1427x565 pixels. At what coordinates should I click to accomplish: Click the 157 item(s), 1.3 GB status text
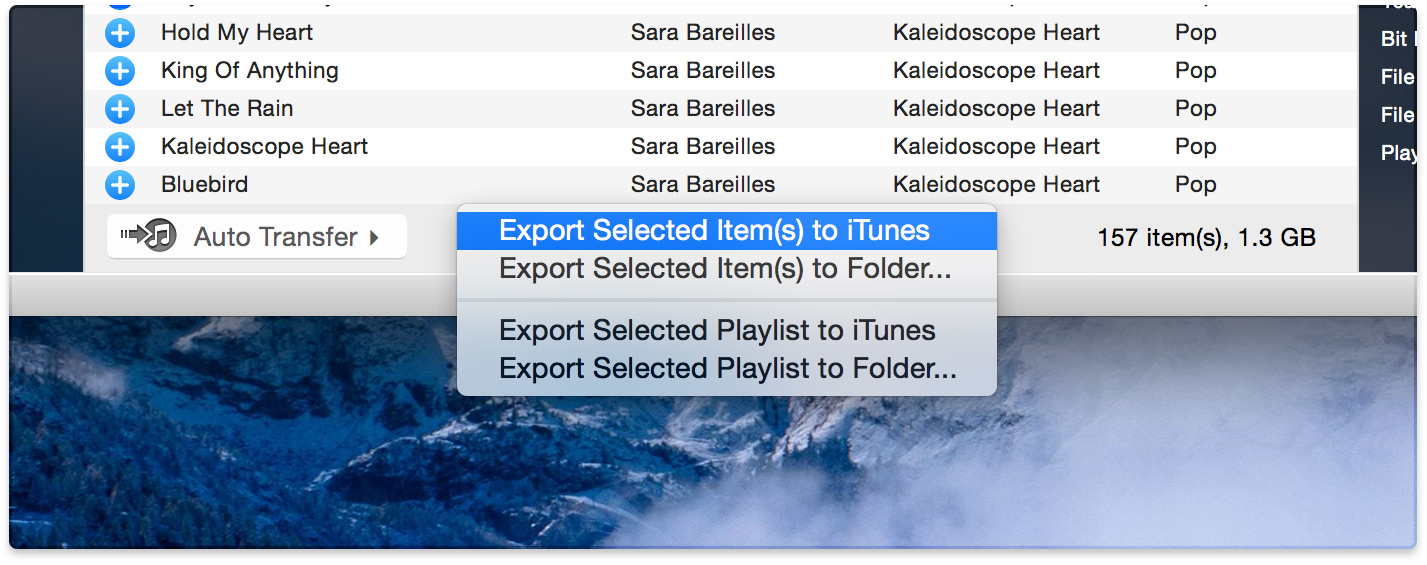coord(1206,238)
